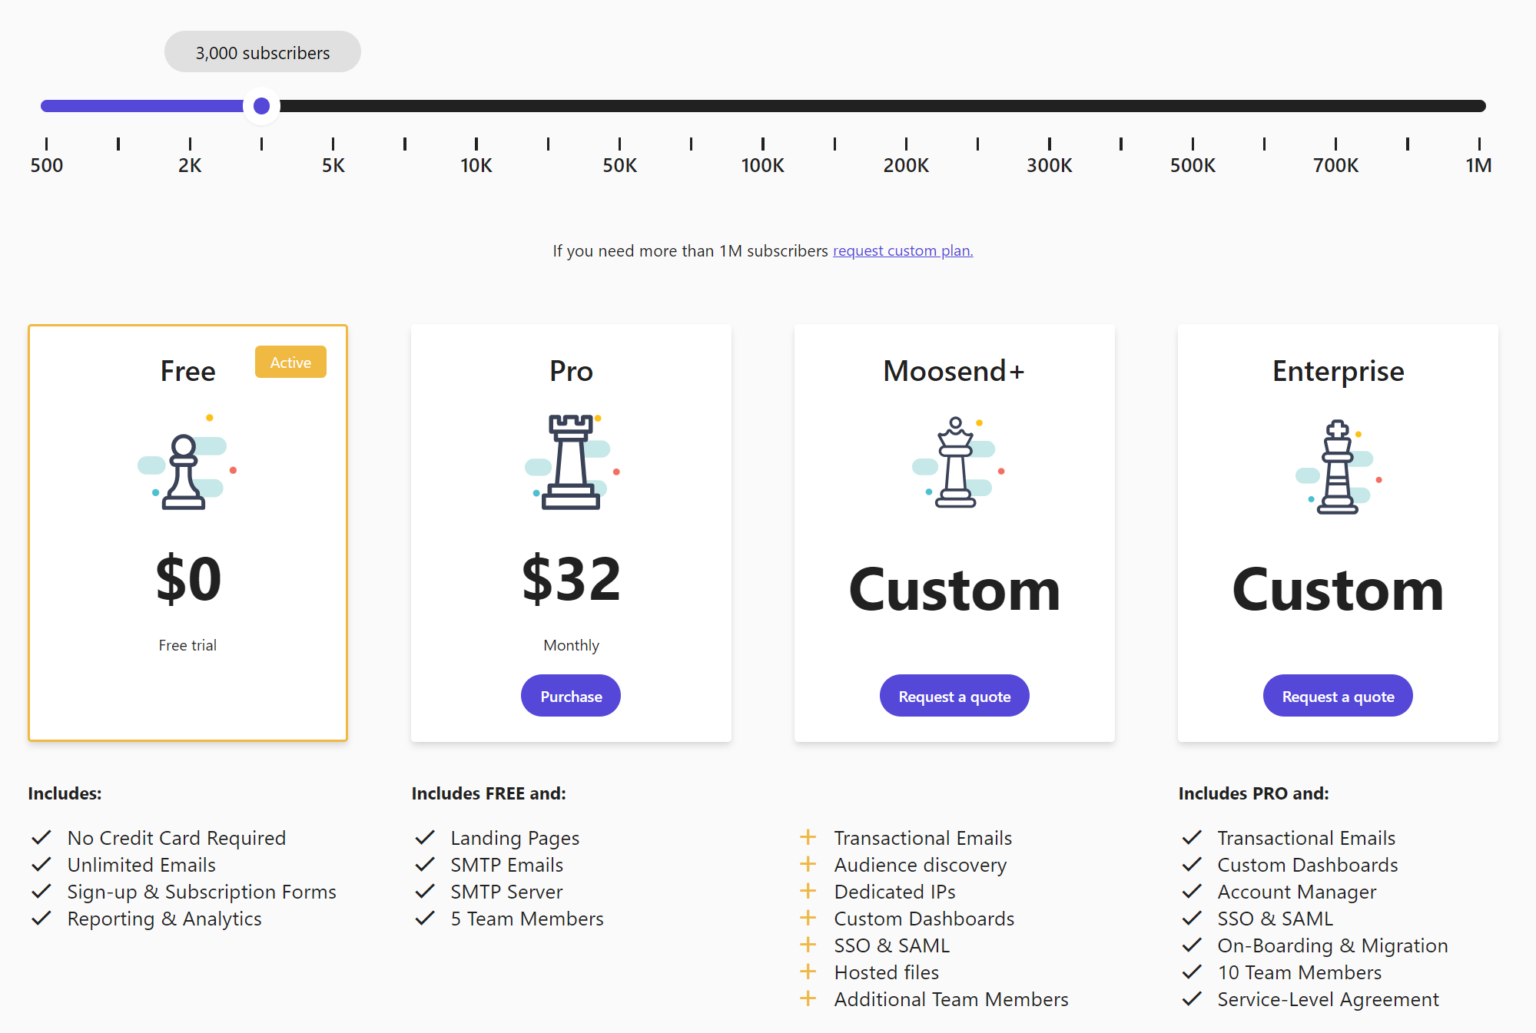Click the pawn icon on the Free plan

point(187,468)
